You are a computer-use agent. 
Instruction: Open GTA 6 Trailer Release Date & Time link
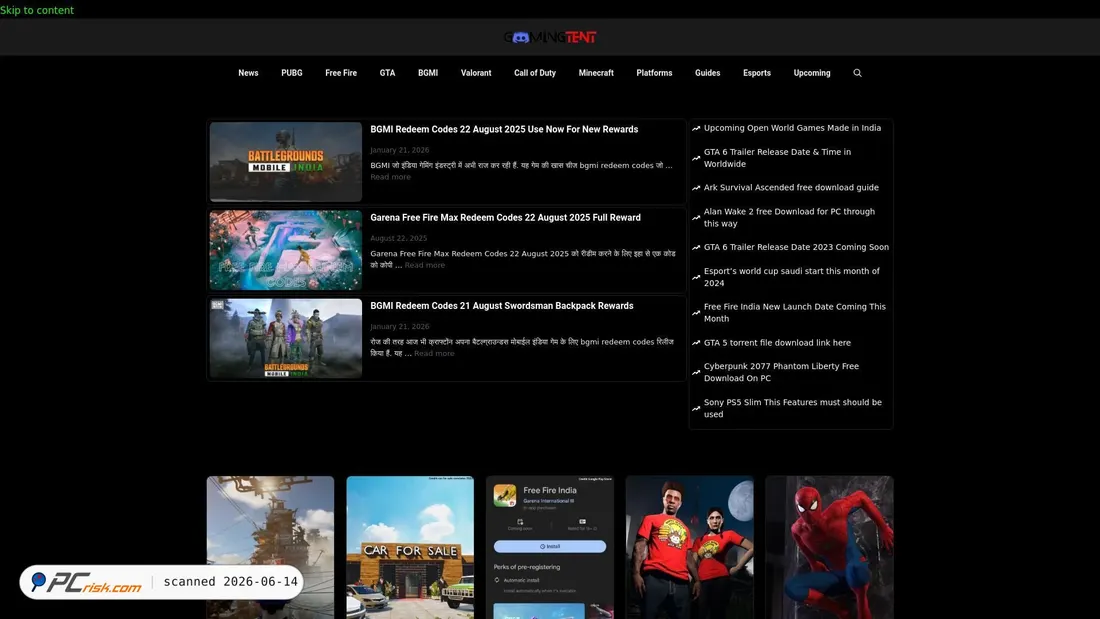(x=777, y=158)
